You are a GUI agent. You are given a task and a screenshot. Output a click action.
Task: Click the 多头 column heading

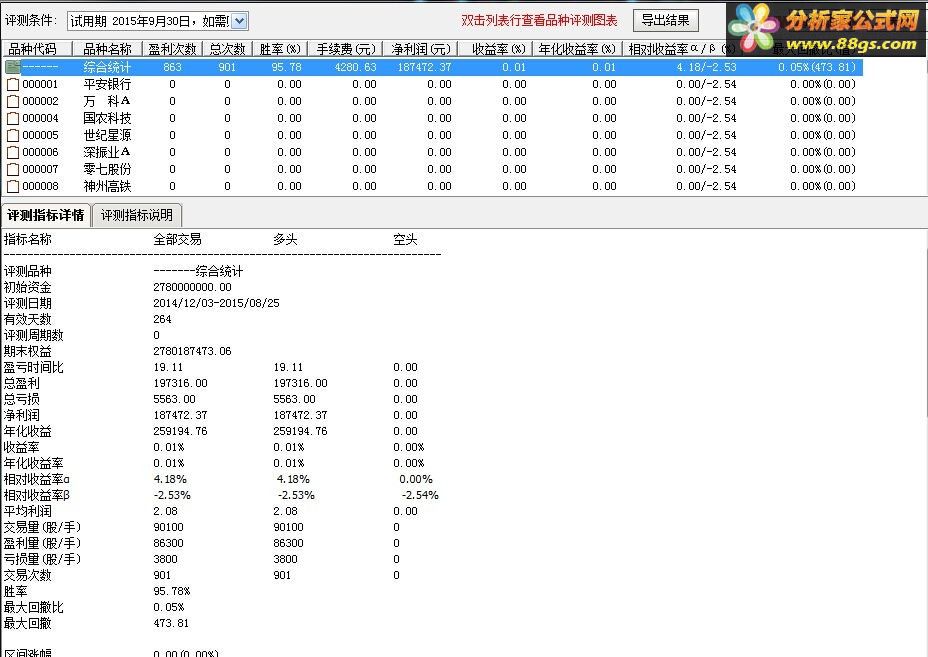[285, 239]
